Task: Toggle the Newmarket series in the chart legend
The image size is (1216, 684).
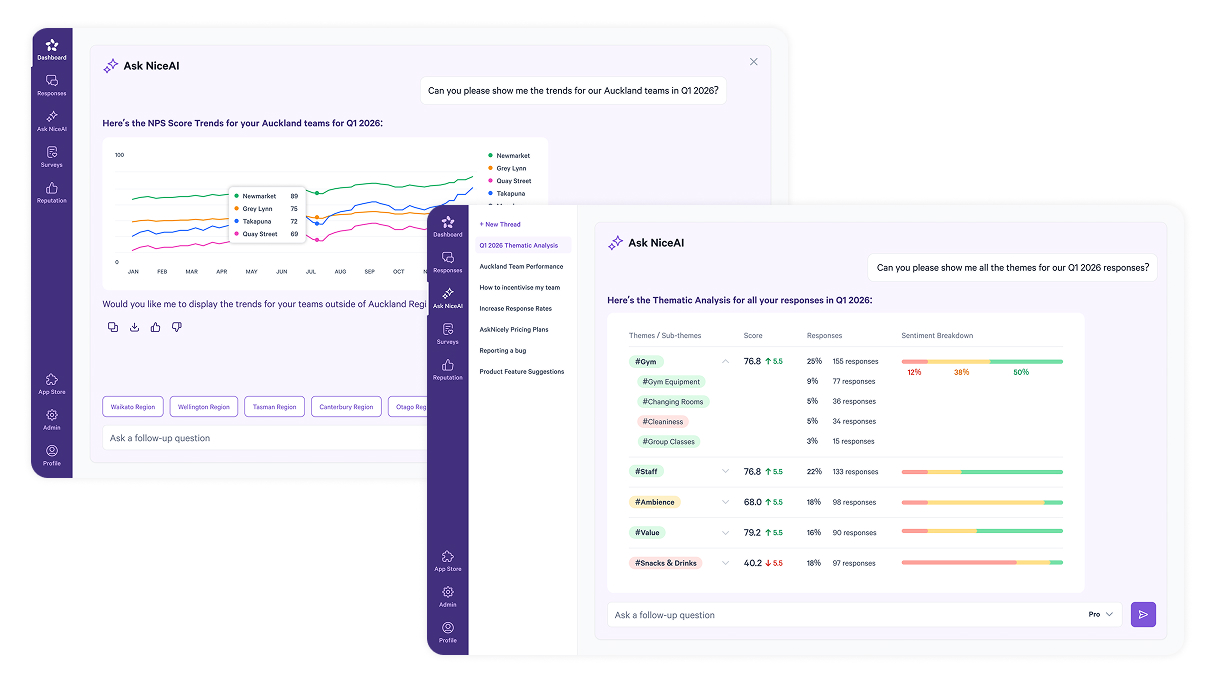Action: click(x=509, y=156)
